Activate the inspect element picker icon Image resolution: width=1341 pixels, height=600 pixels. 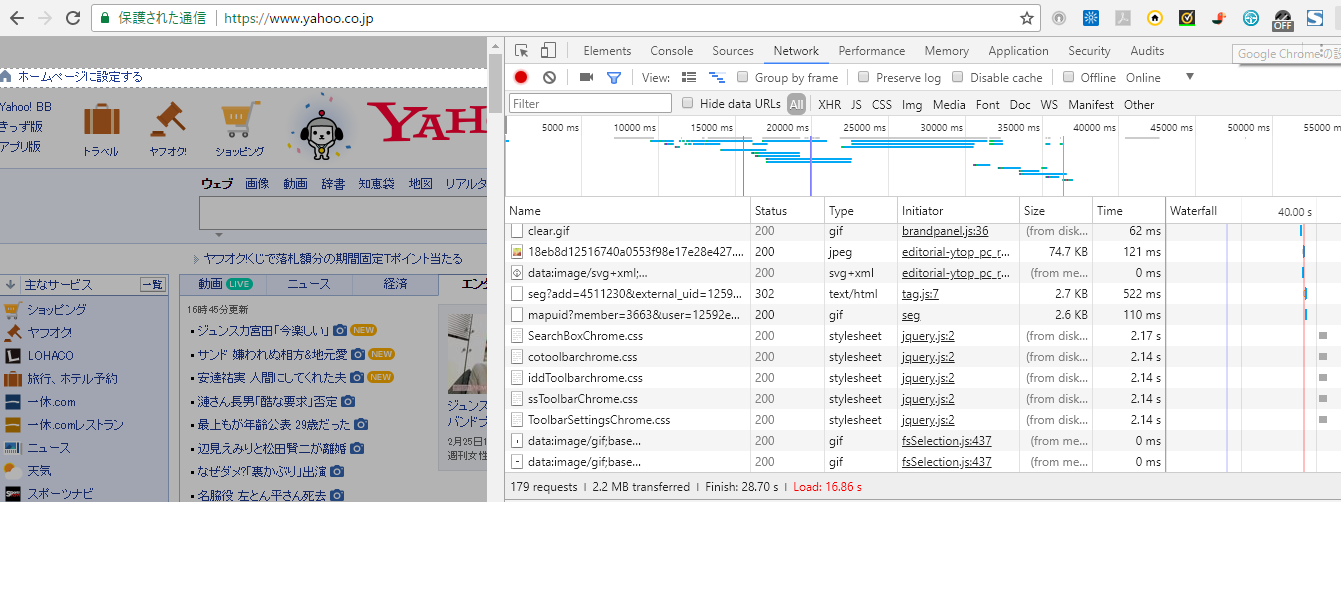point(522,51)
